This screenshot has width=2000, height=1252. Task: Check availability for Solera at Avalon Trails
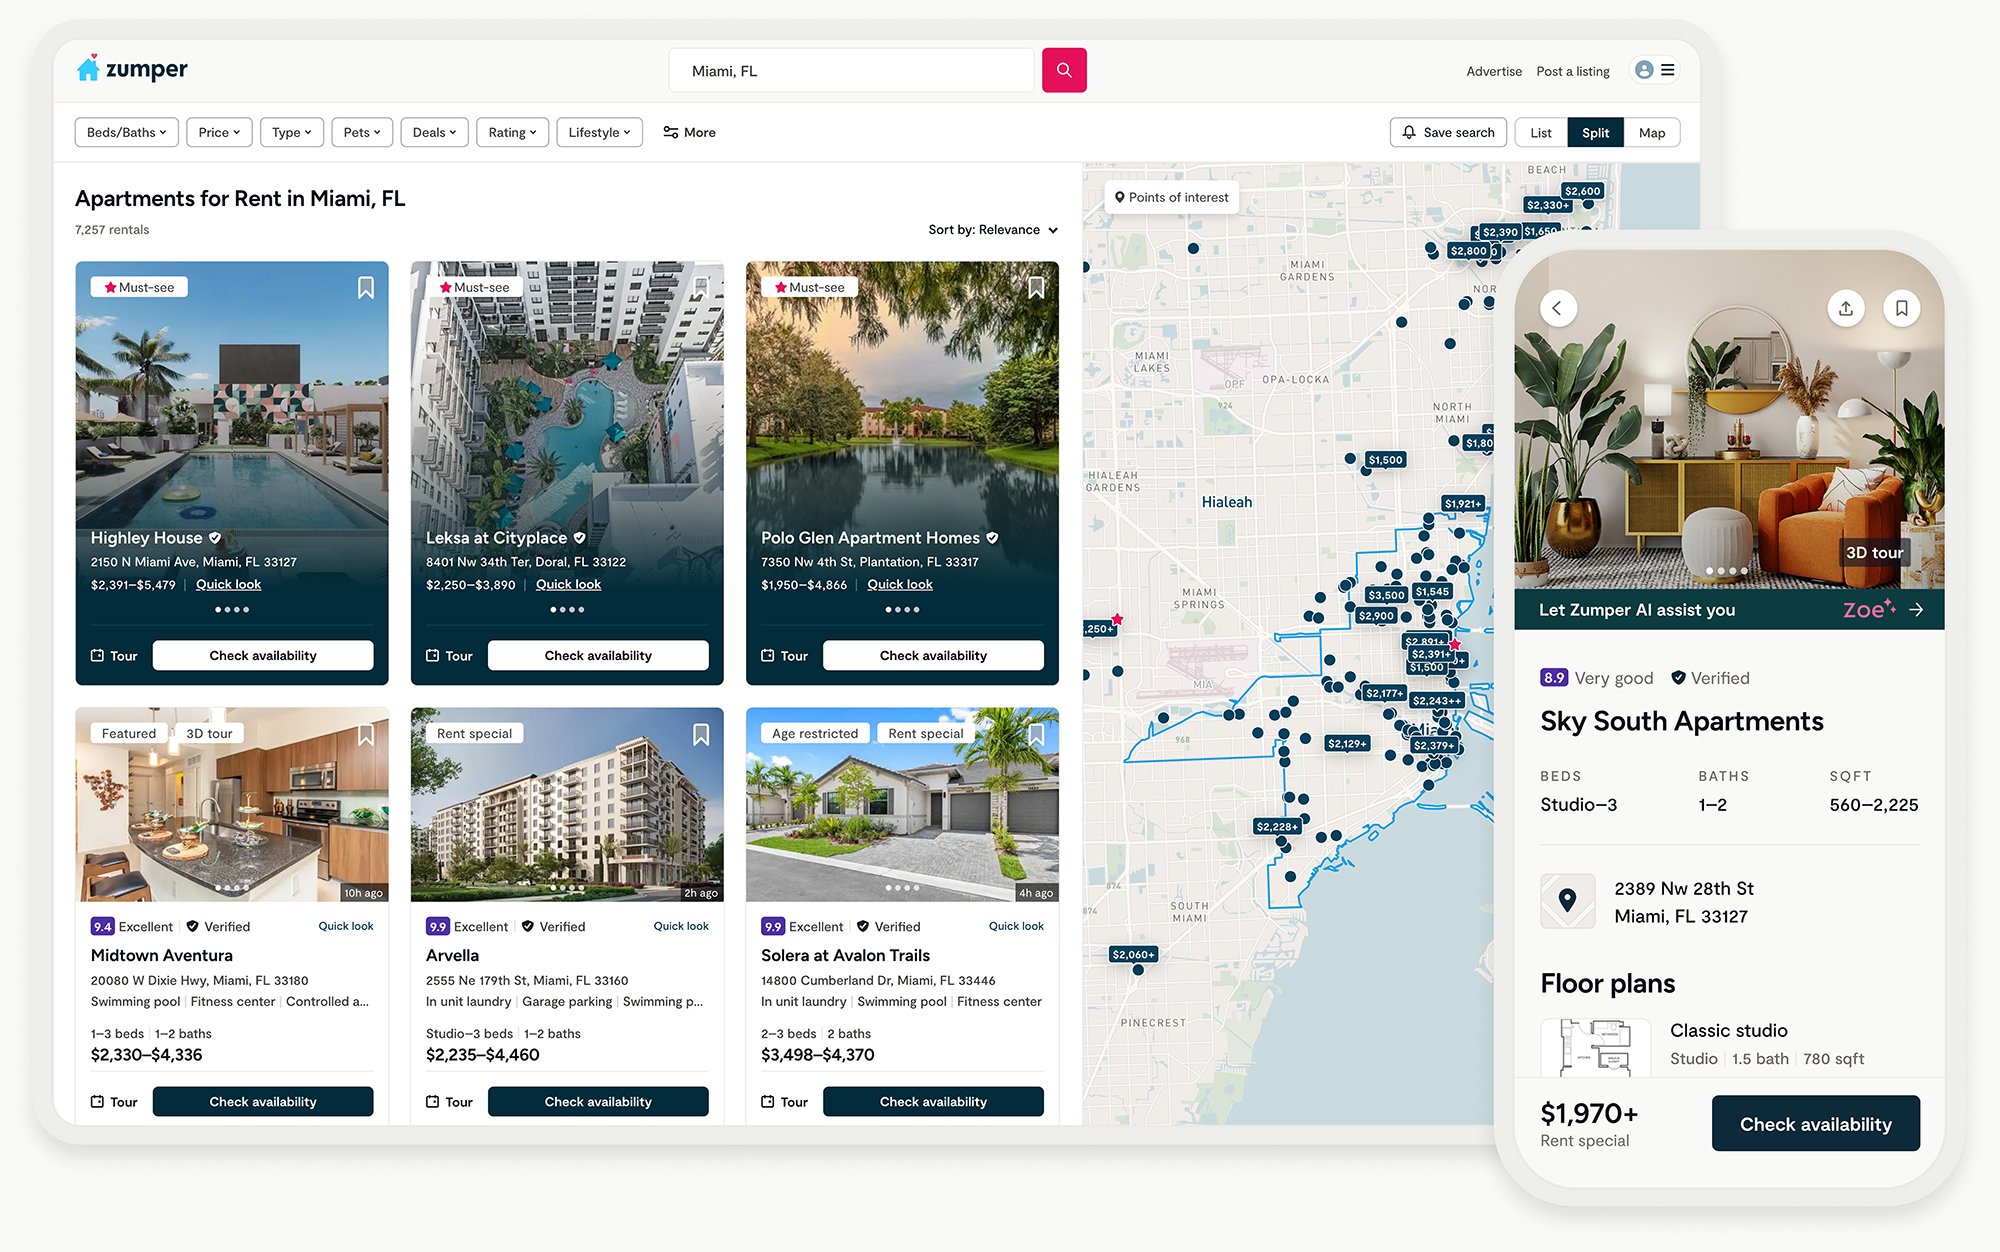click(933, 1102)
